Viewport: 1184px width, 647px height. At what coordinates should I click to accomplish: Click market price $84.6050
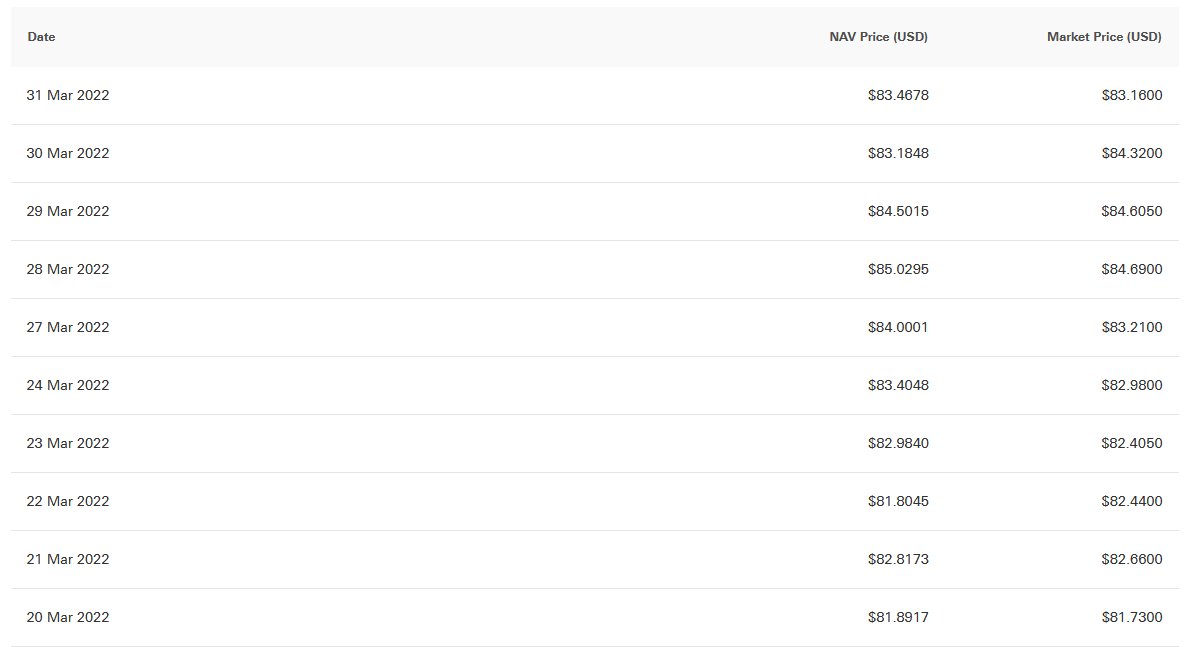pos(1132,211)
